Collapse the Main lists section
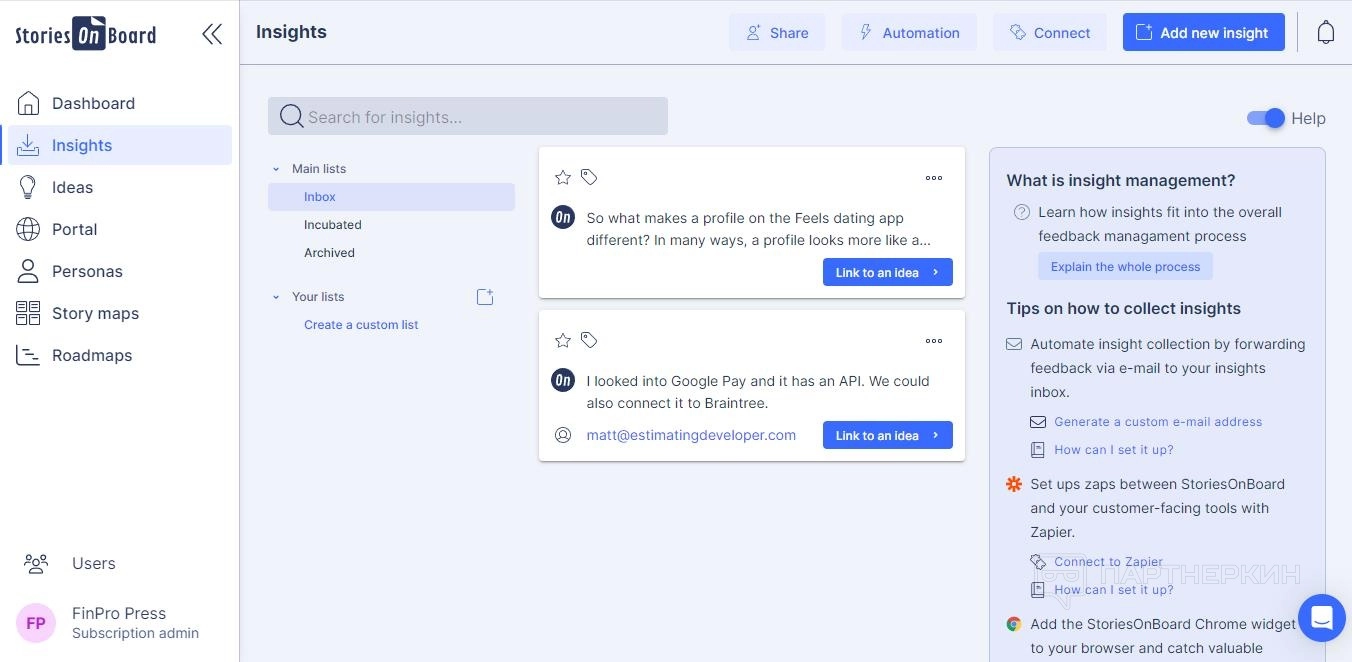Viewport: 1352px width, 662px height. (277, 169)
